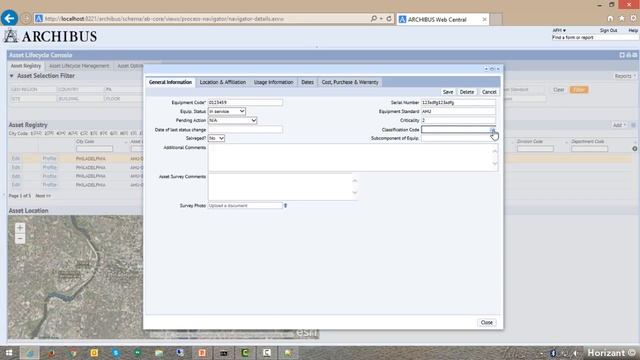Click the Delete button

[x=467, y=92]
